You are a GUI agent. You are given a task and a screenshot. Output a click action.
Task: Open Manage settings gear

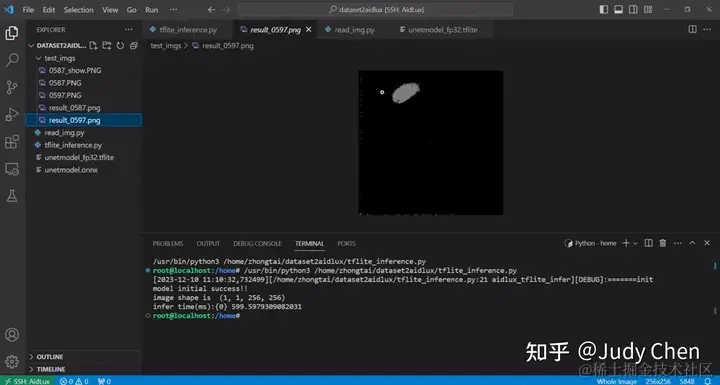(x=12, y=362)
